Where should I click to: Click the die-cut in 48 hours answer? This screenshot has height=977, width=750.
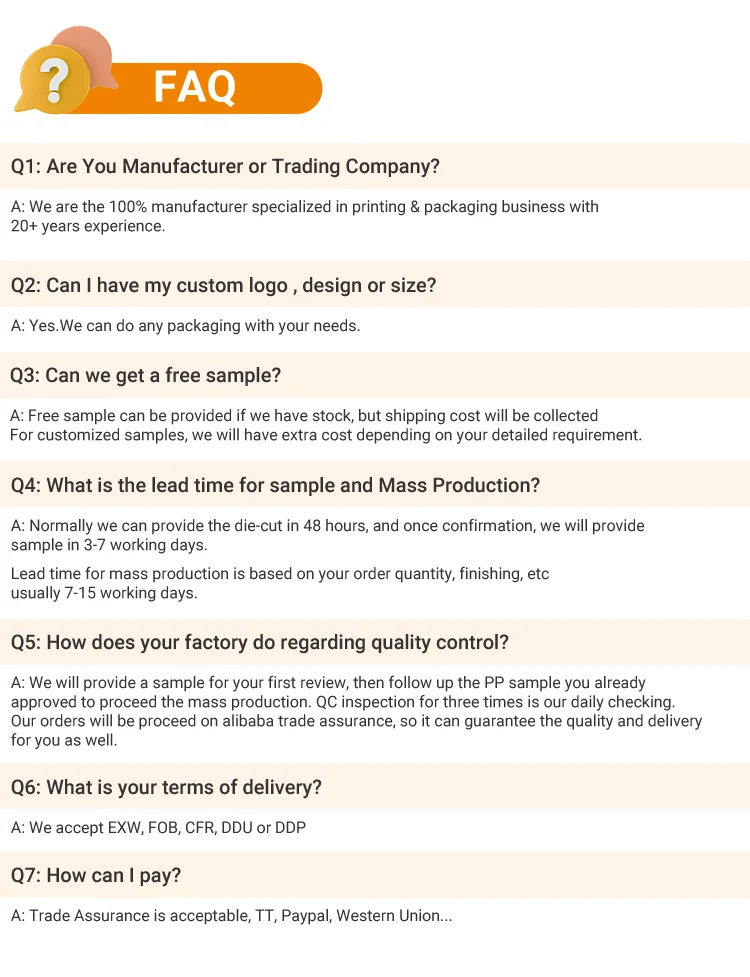point(327,526)
